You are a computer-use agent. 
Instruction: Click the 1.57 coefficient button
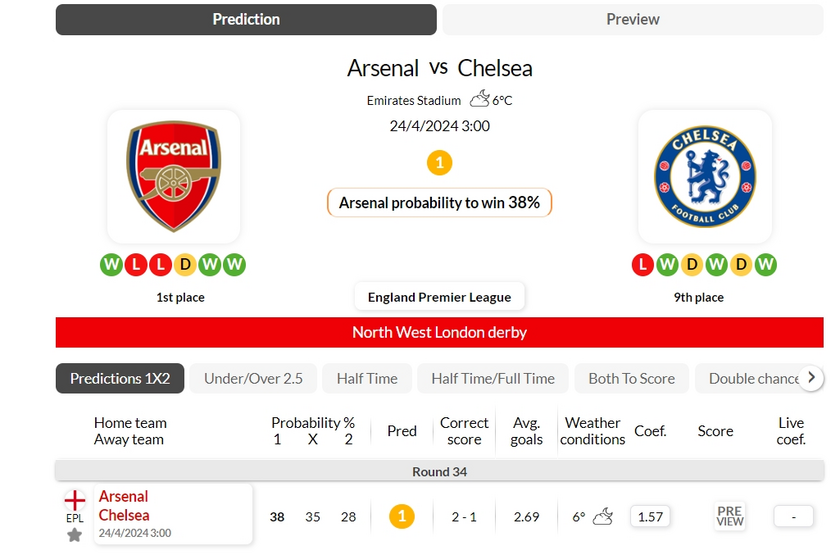(650, 516)
